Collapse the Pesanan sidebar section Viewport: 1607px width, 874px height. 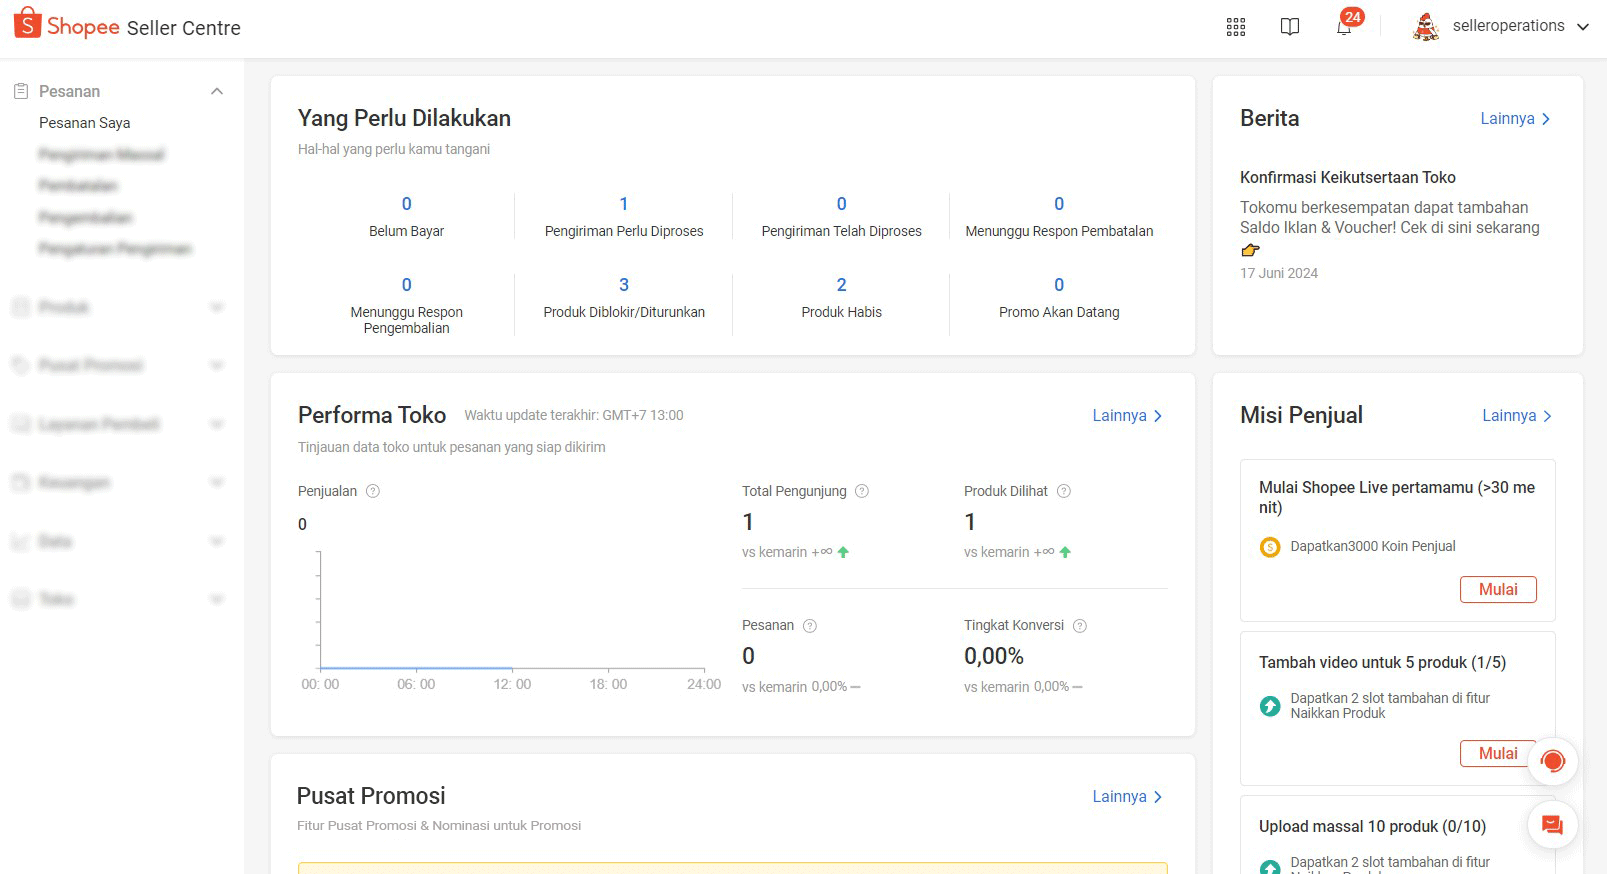[217, 91]
